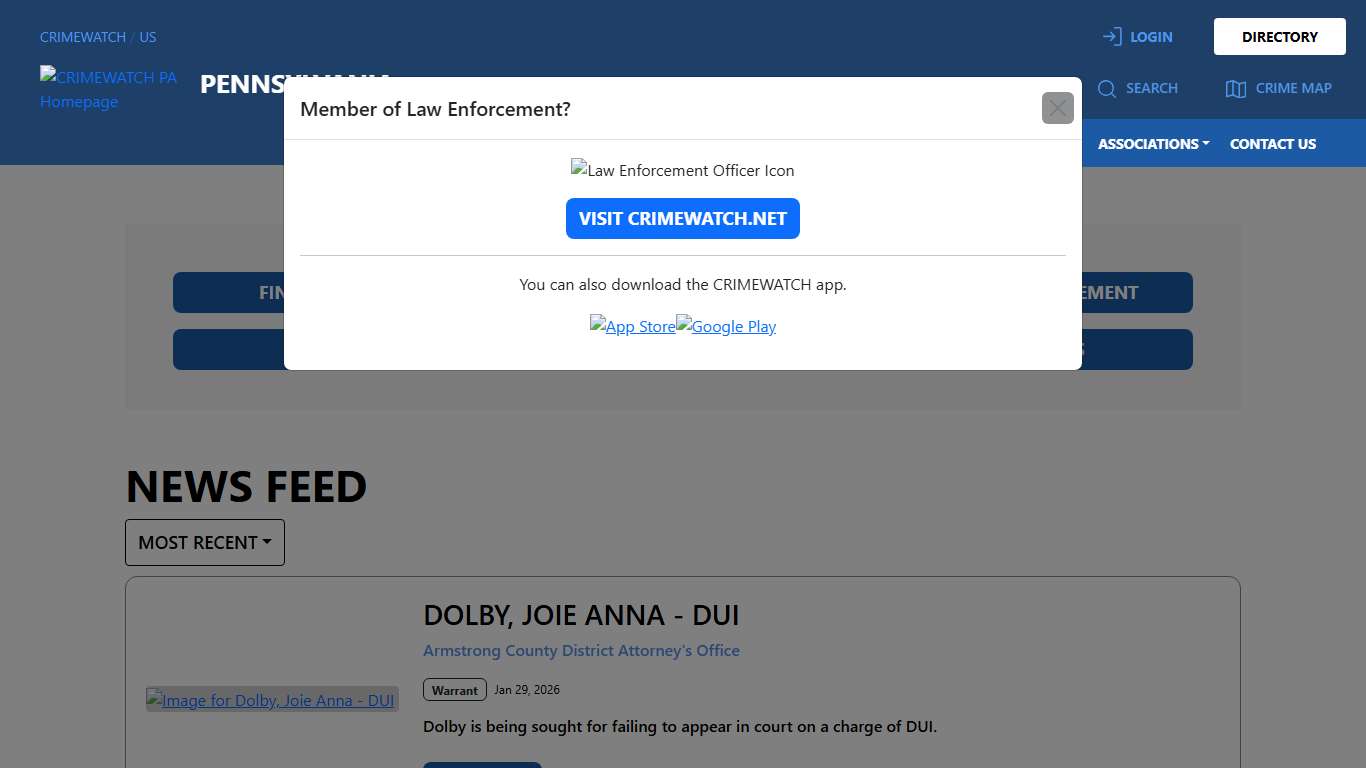The width and height of the screenshot is (1366, 768).
Task: Expand the Associations dropdown menu
Action: pos(1153,144)
